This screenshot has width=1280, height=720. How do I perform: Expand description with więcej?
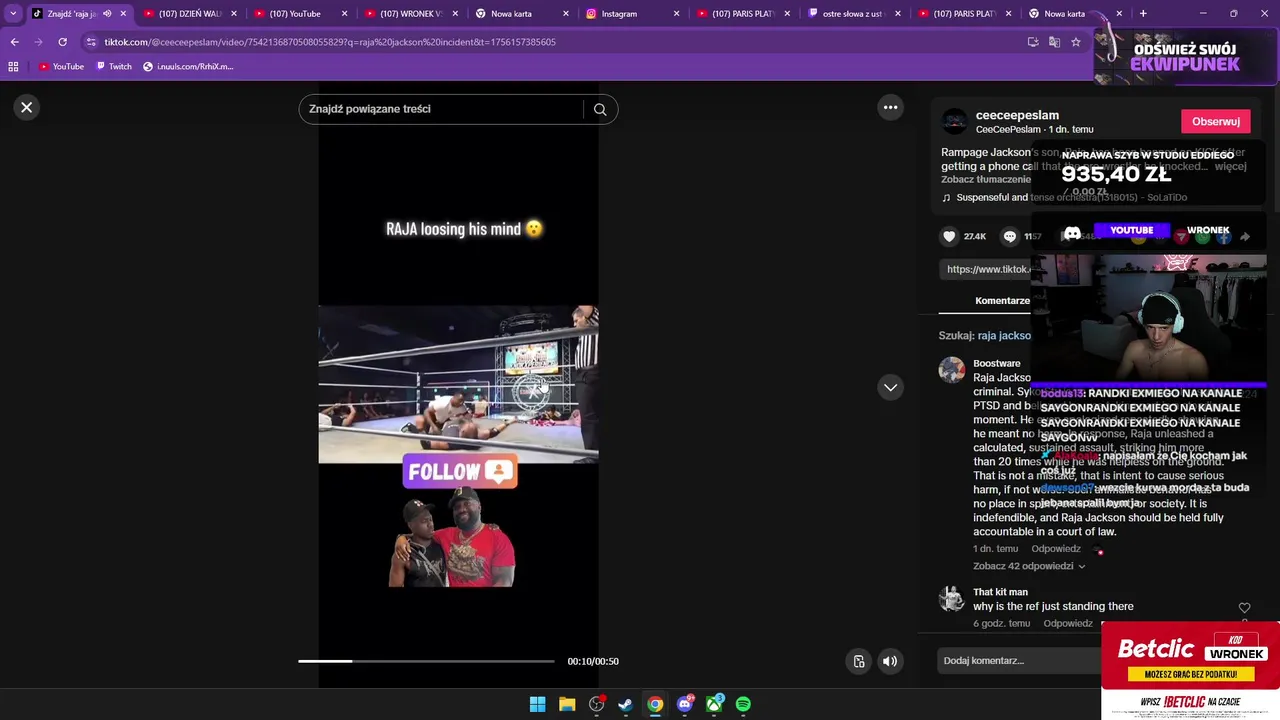(x=1230, y=166)
